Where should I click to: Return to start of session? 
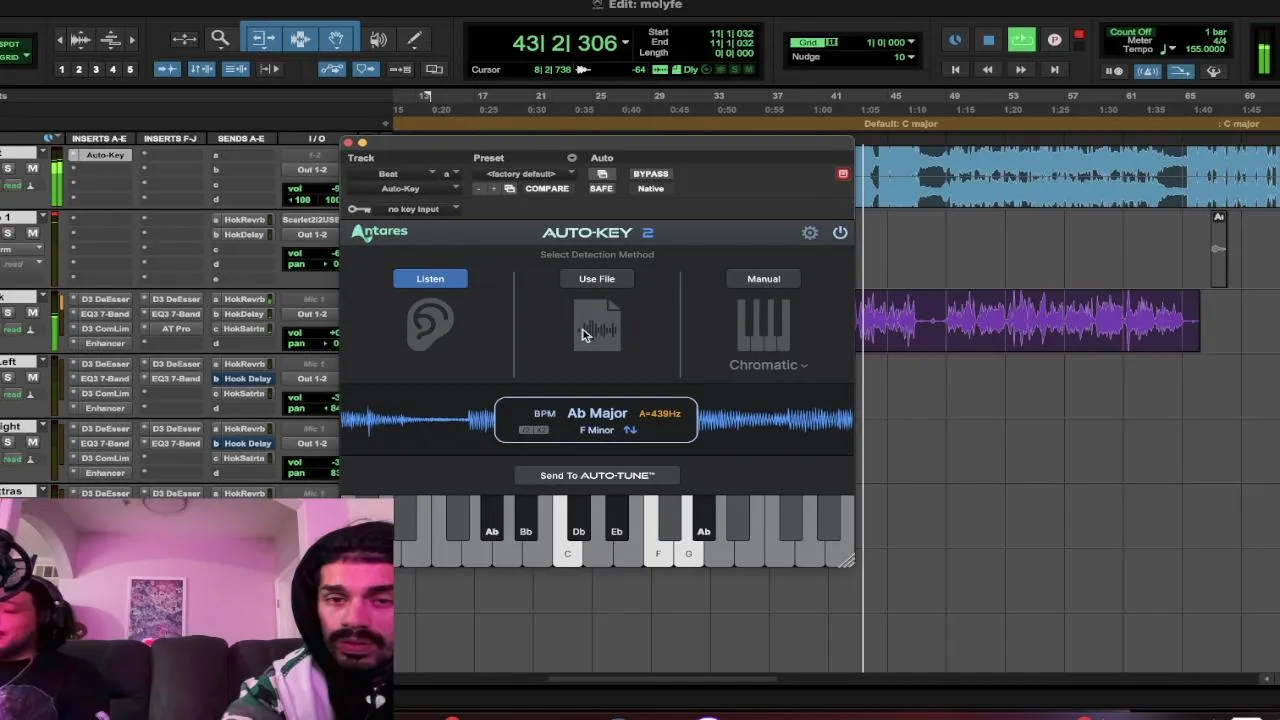(955, 70)
